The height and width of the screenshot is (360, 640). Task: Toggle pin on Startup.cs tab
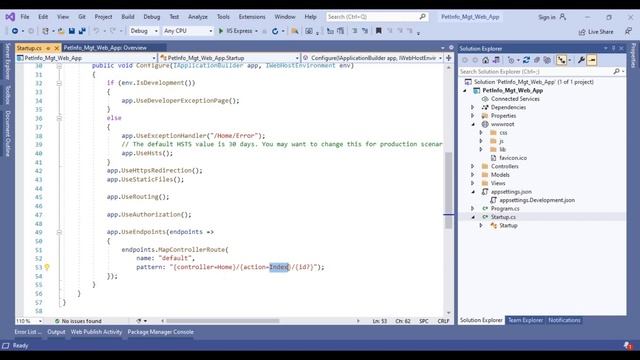[x=48, y=48]
